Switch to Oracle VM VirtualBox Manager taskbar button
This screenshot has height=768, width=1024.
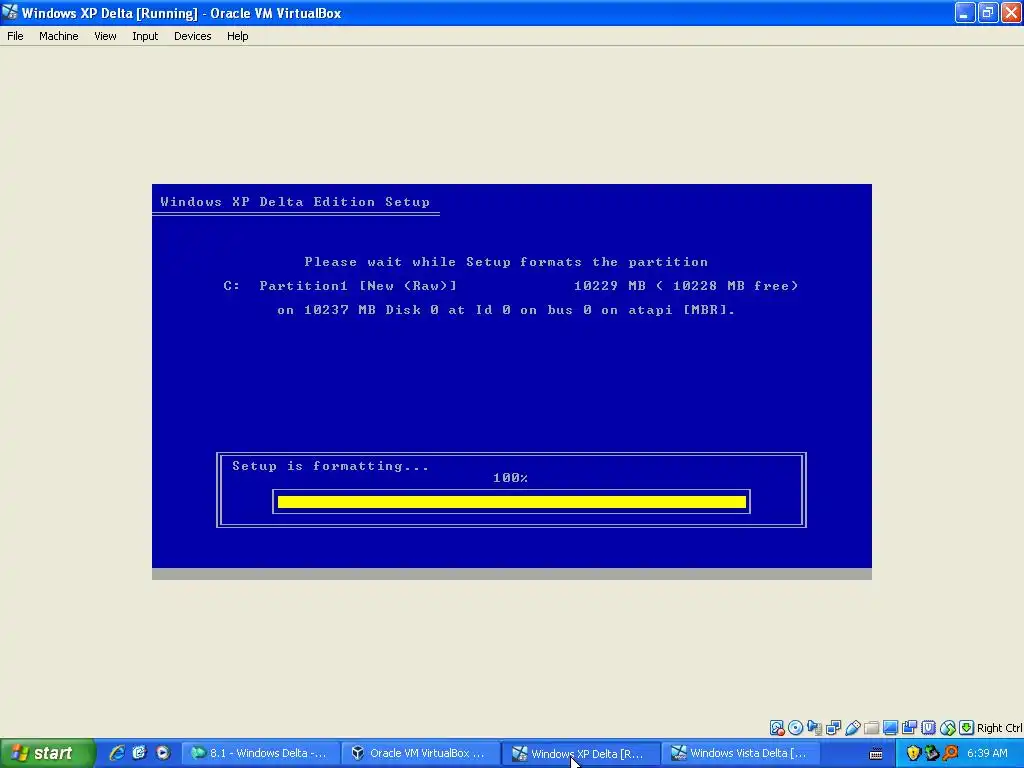(421, 753)
